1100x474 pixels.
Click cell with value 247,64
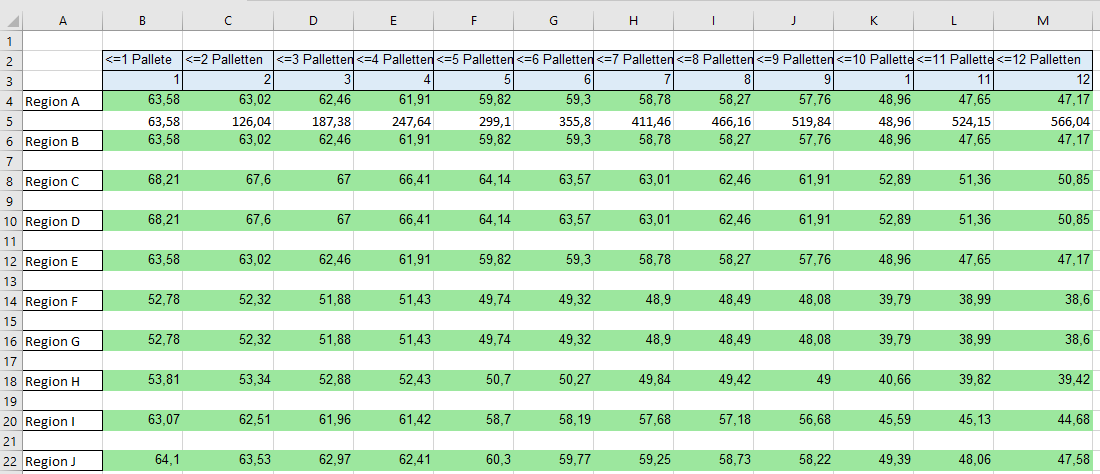point(394,121)
